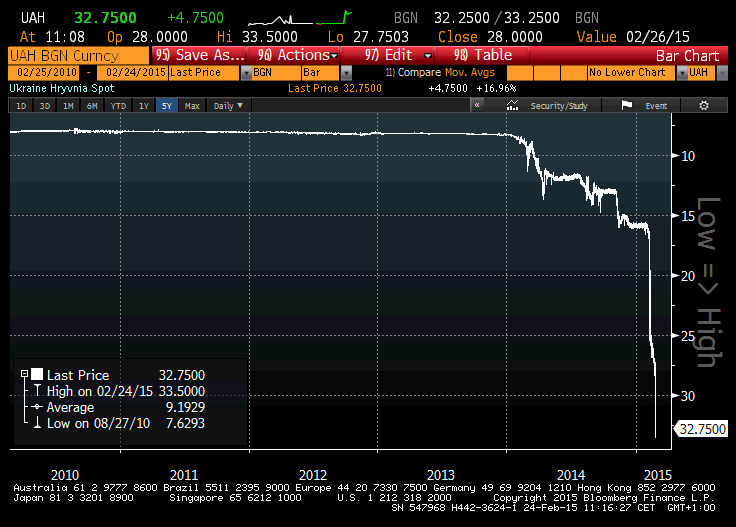Click the 32.7500 price axis marker
This screenshot has height=527, width=736.
[702, 429]
